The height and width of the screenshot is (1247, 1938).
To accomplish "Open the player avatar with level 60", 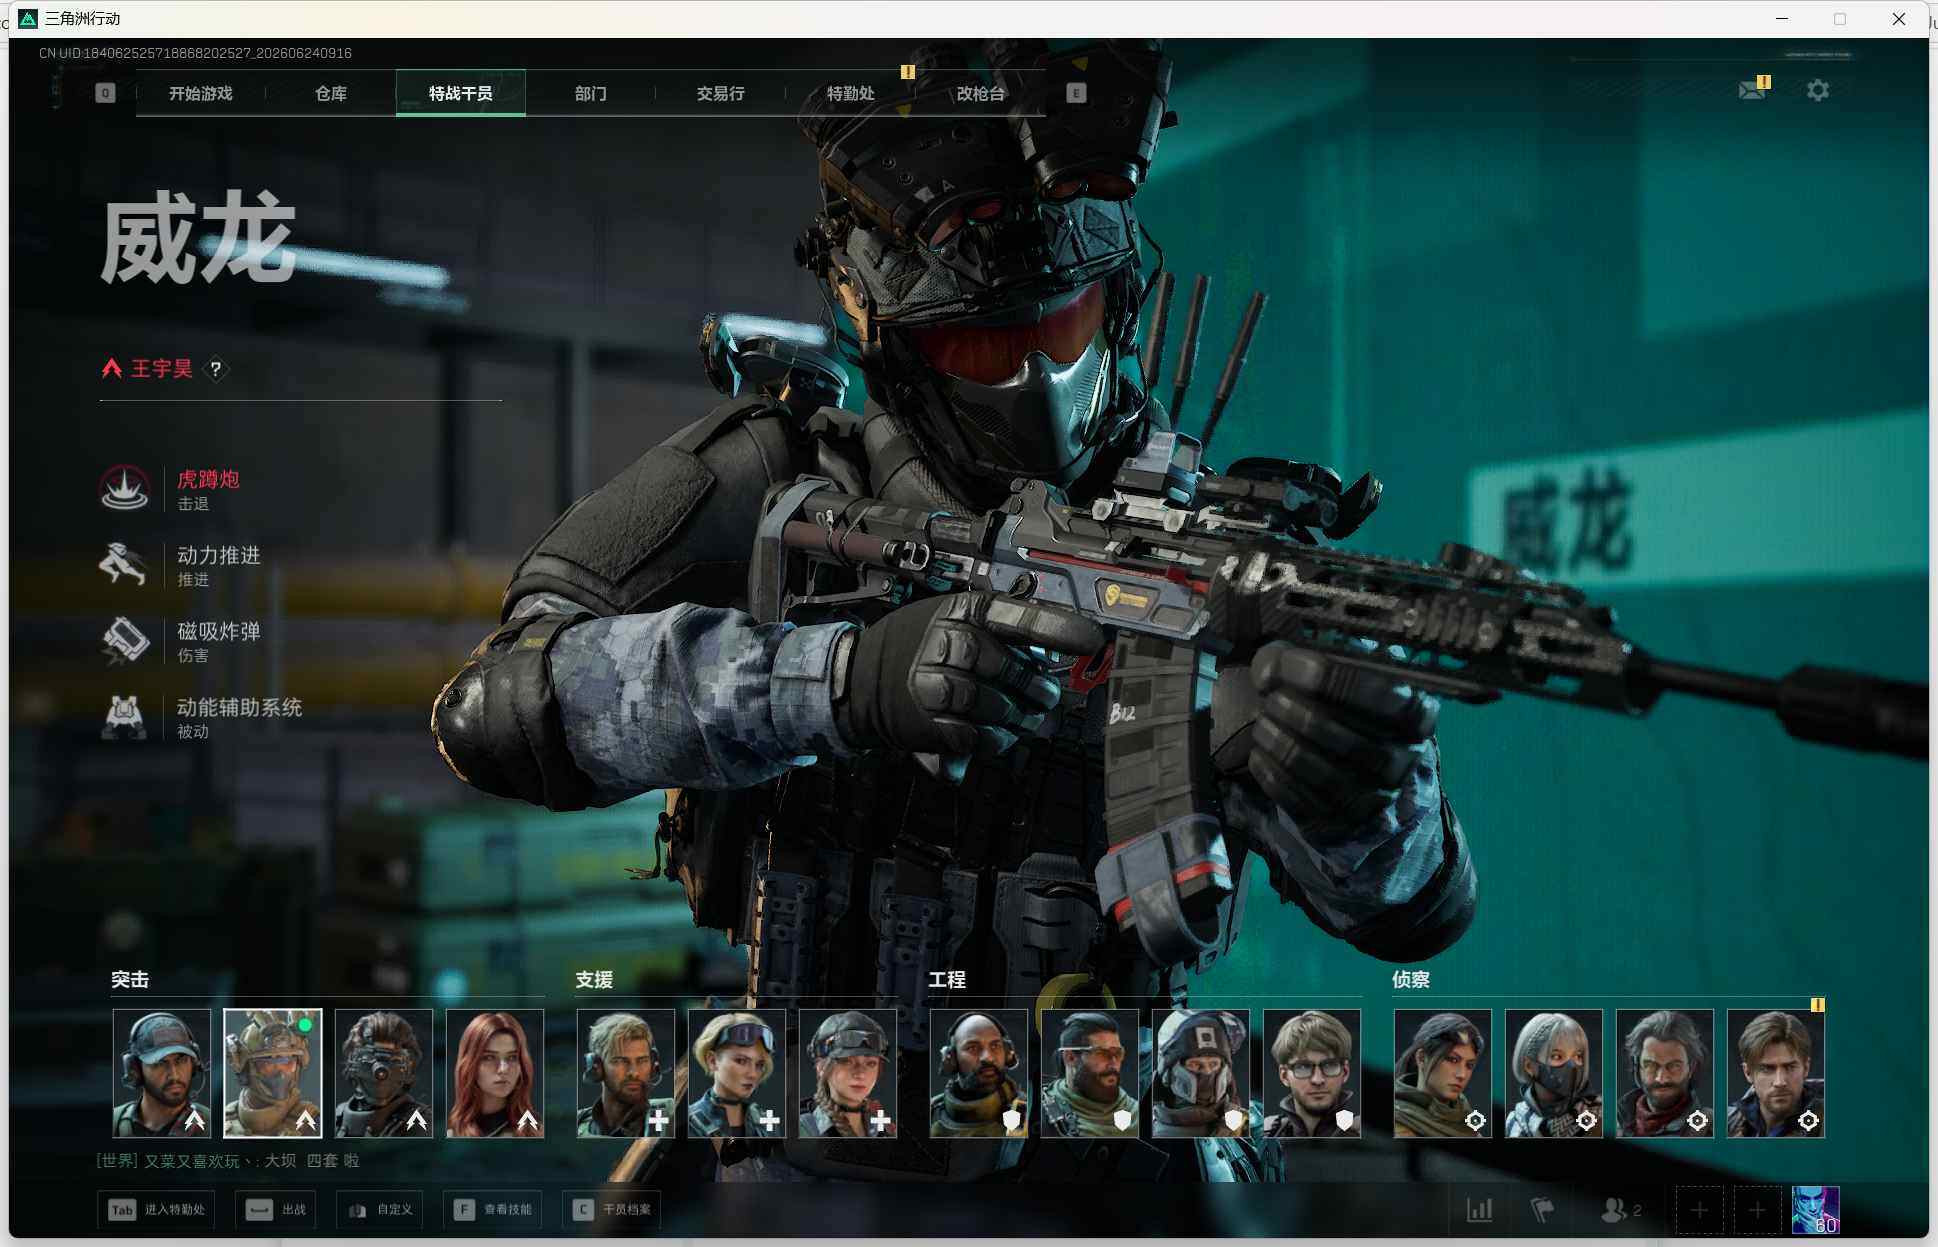I will point(1815,1211).
